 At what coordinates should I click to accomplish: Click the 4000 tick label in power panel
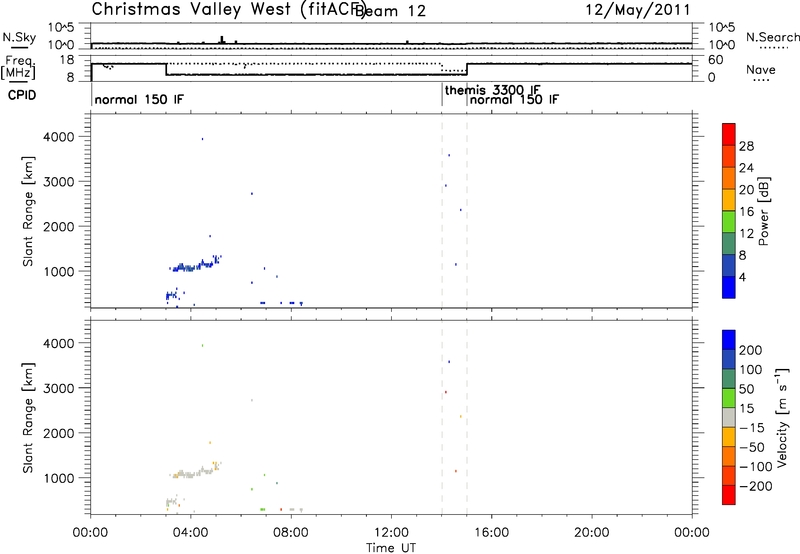59,137
